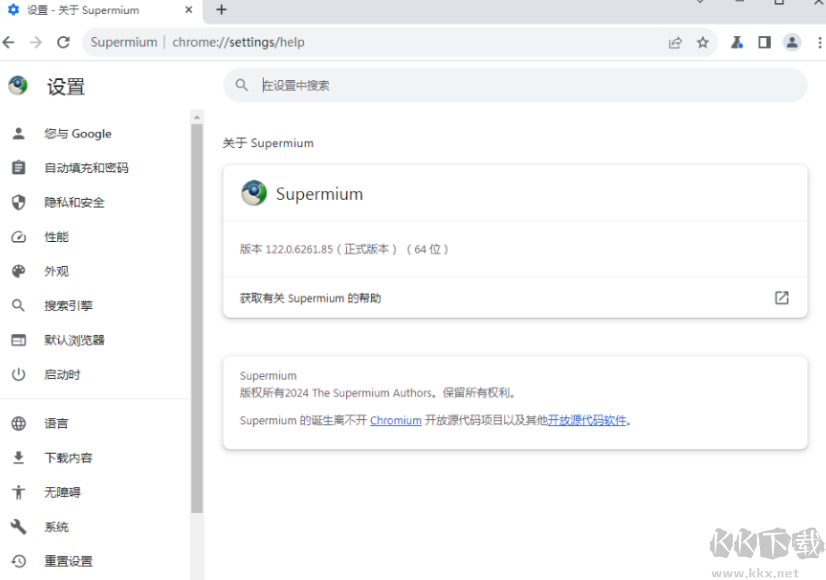Open 外观 settings section
The height and width of the screenshot is (580, 826).
(95, 271)
